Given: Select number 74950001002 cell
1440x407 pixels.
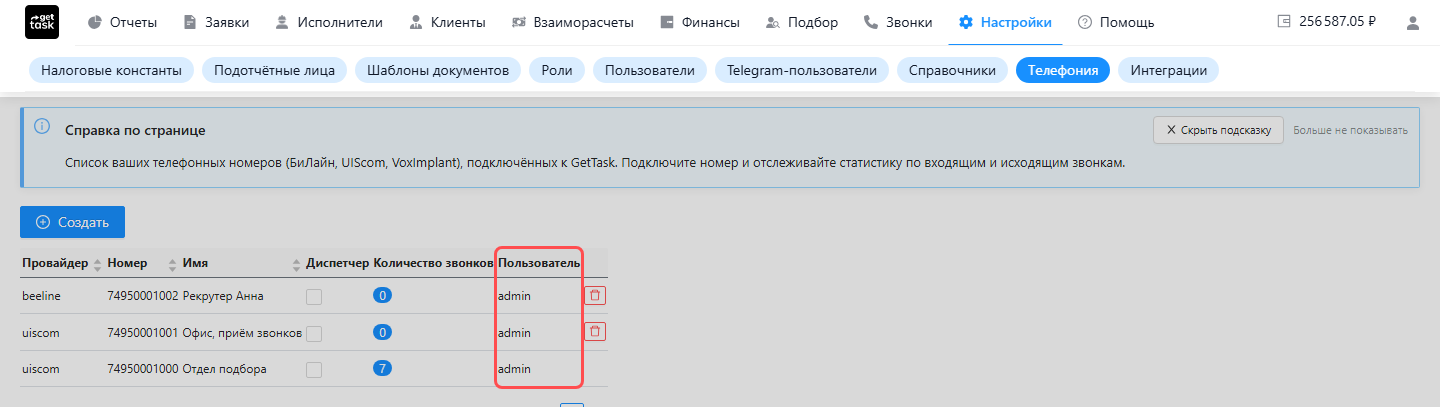Looking at the screenshot, I should coord(142,296).
